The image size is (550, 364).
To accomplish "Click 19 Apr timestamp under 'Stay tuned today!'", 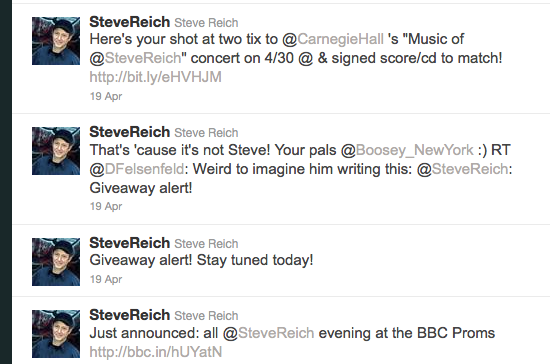I will pos(106,279).
